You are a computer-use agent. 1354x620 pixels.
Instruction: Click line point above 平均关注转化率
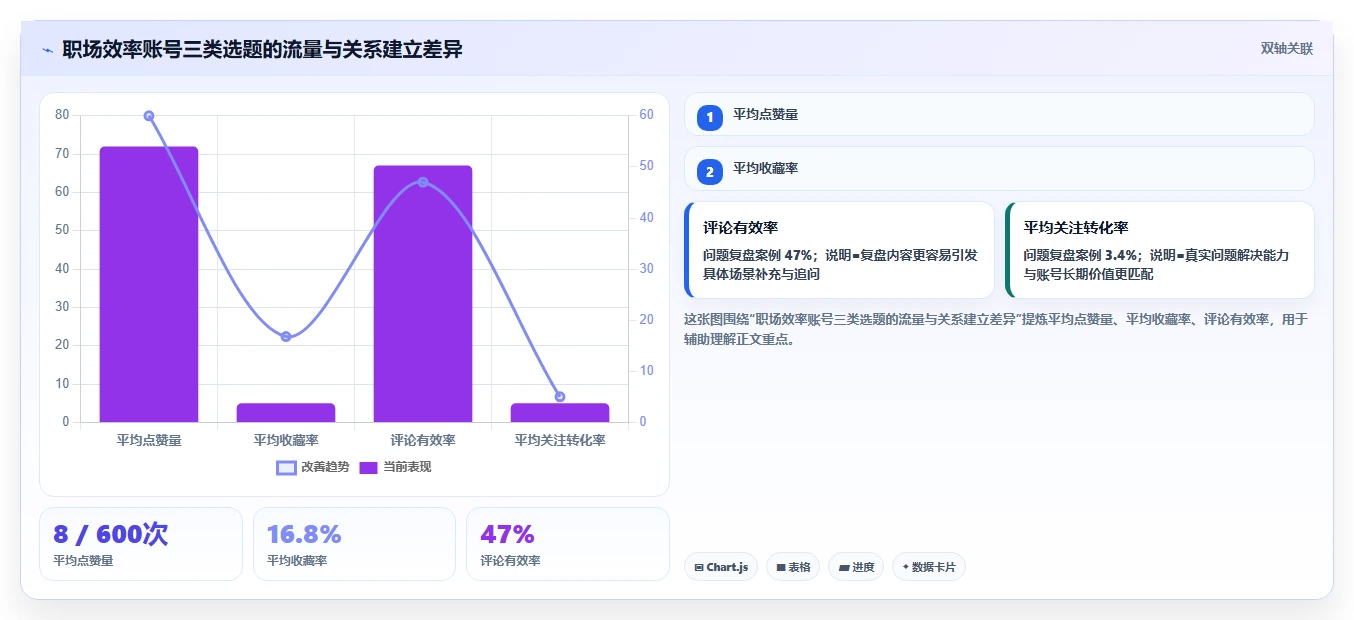tap(560, 397)
